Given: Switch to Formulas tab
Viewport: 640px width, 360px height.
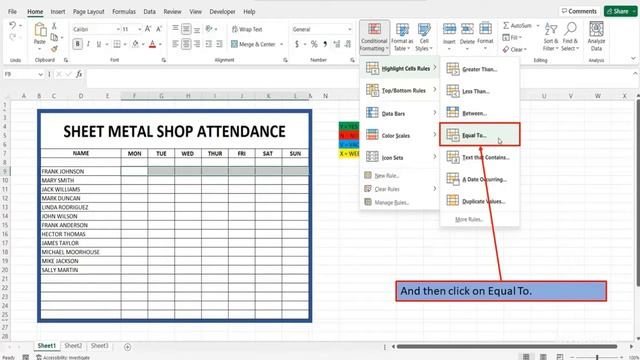Looking at the screenshot, I should click(124, 11).
